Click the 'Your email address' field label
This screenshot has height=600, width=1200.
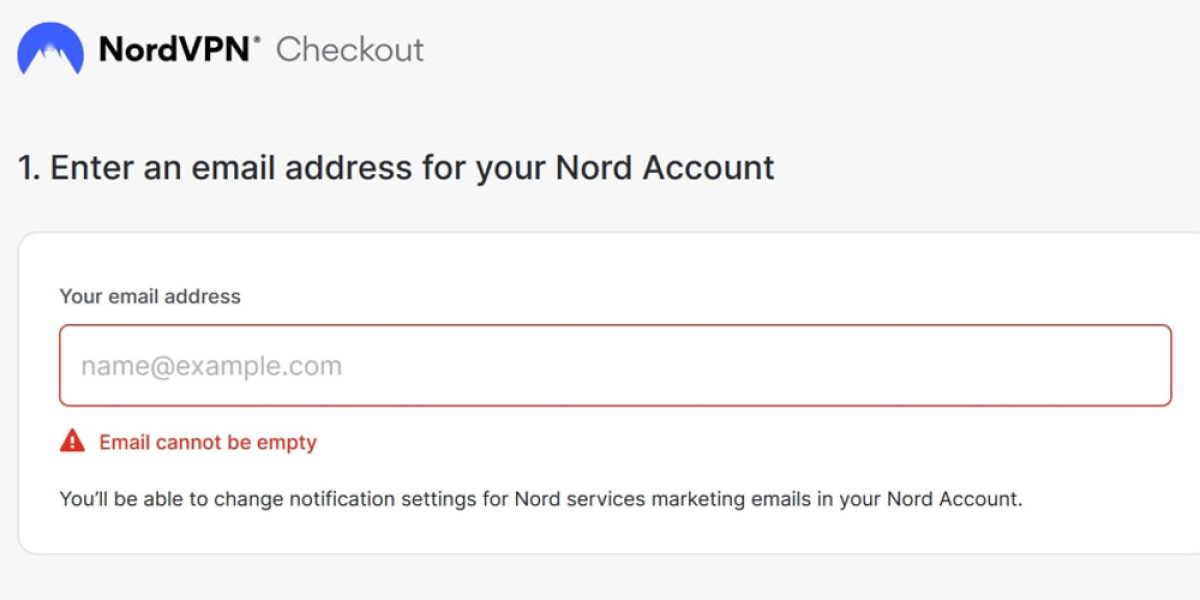150,296
